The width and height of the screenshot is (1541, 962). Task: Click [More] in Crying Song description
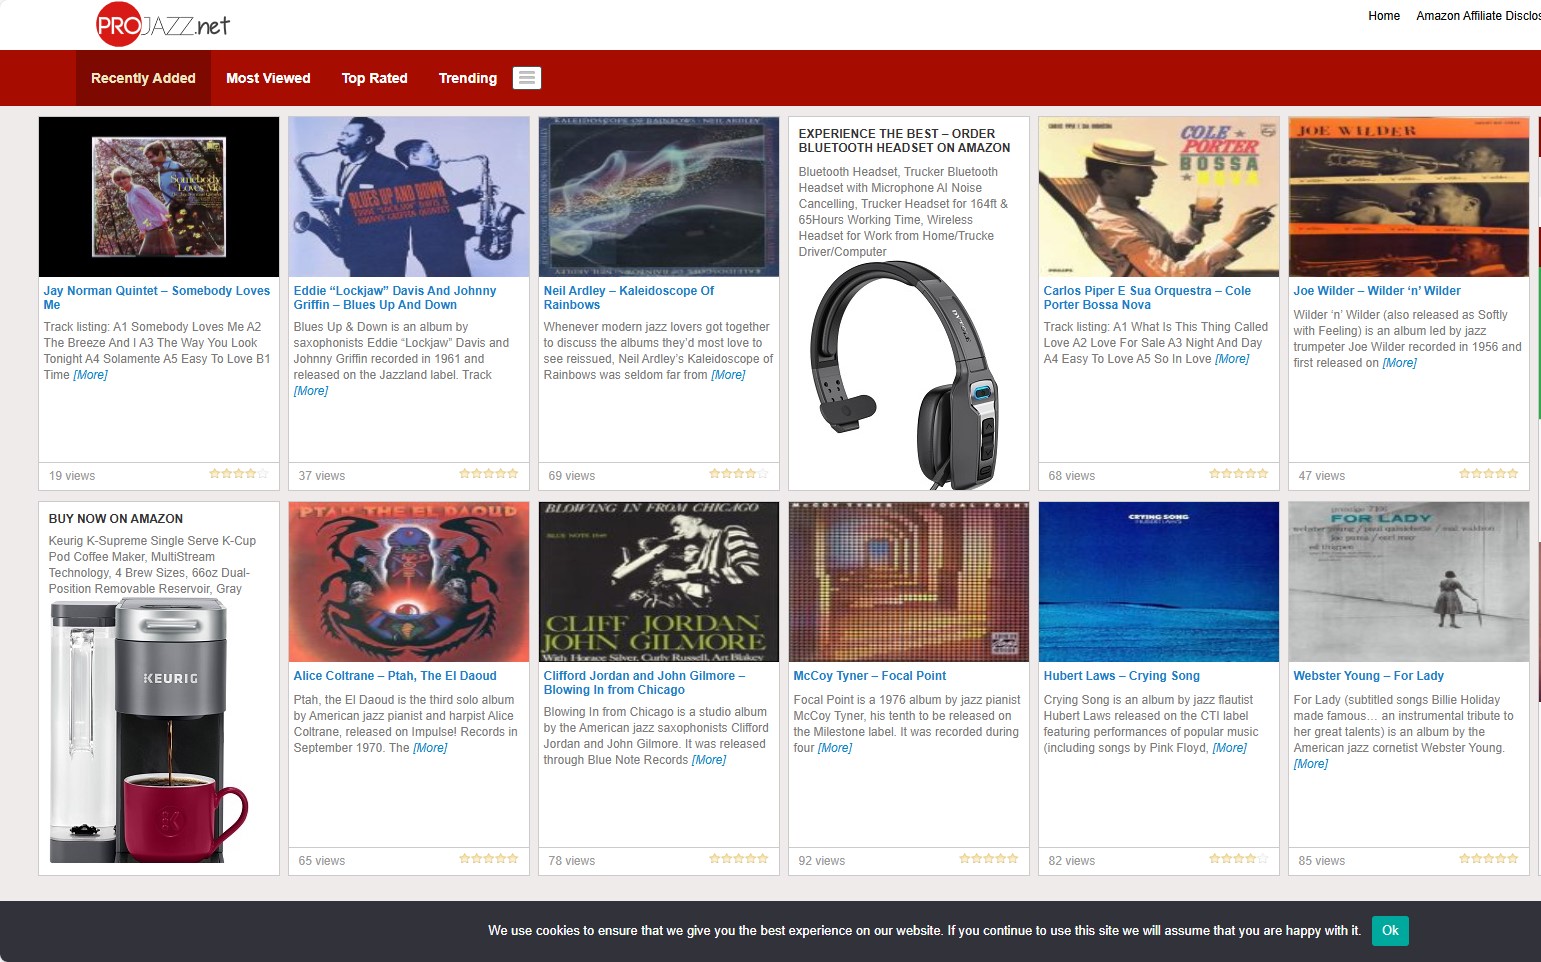[1230, 748]
